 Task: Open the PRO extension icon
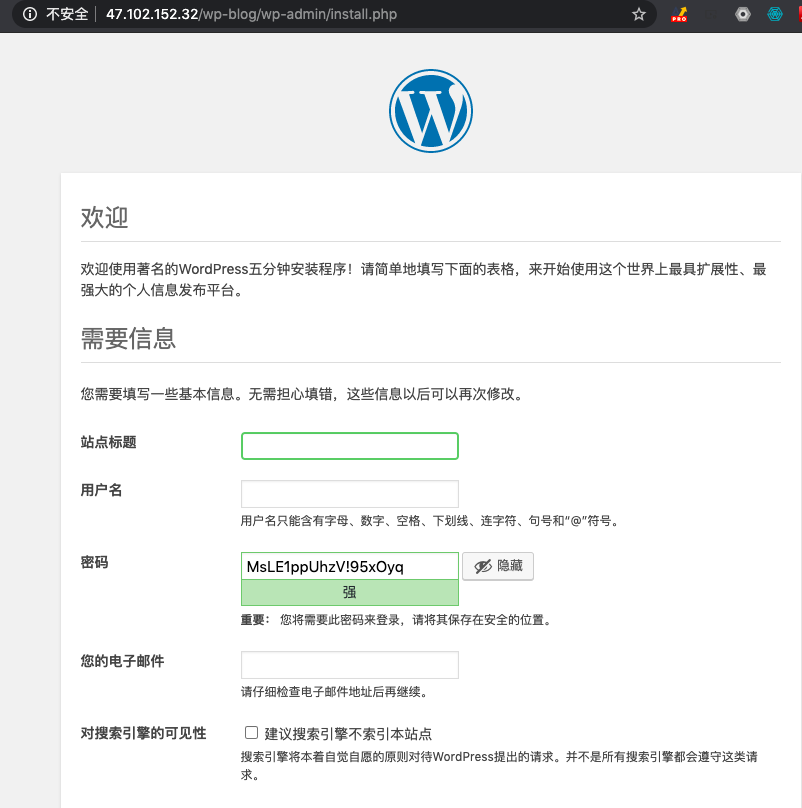[x=679, y=14]
